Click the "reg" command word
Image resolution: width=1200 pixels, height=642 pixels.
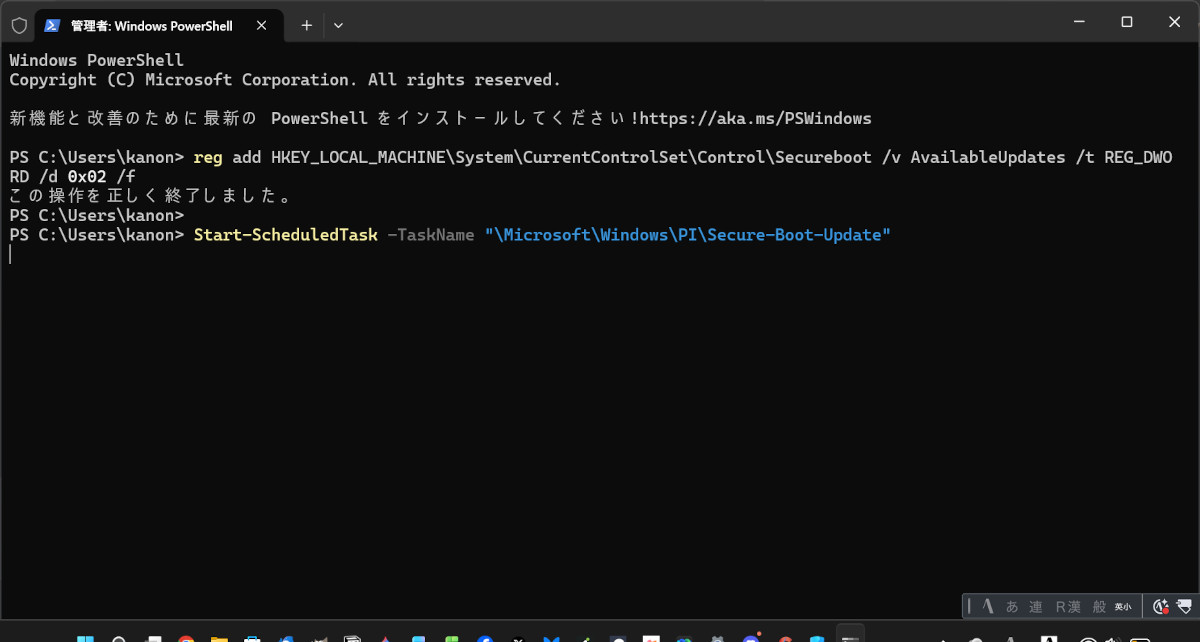208,157
